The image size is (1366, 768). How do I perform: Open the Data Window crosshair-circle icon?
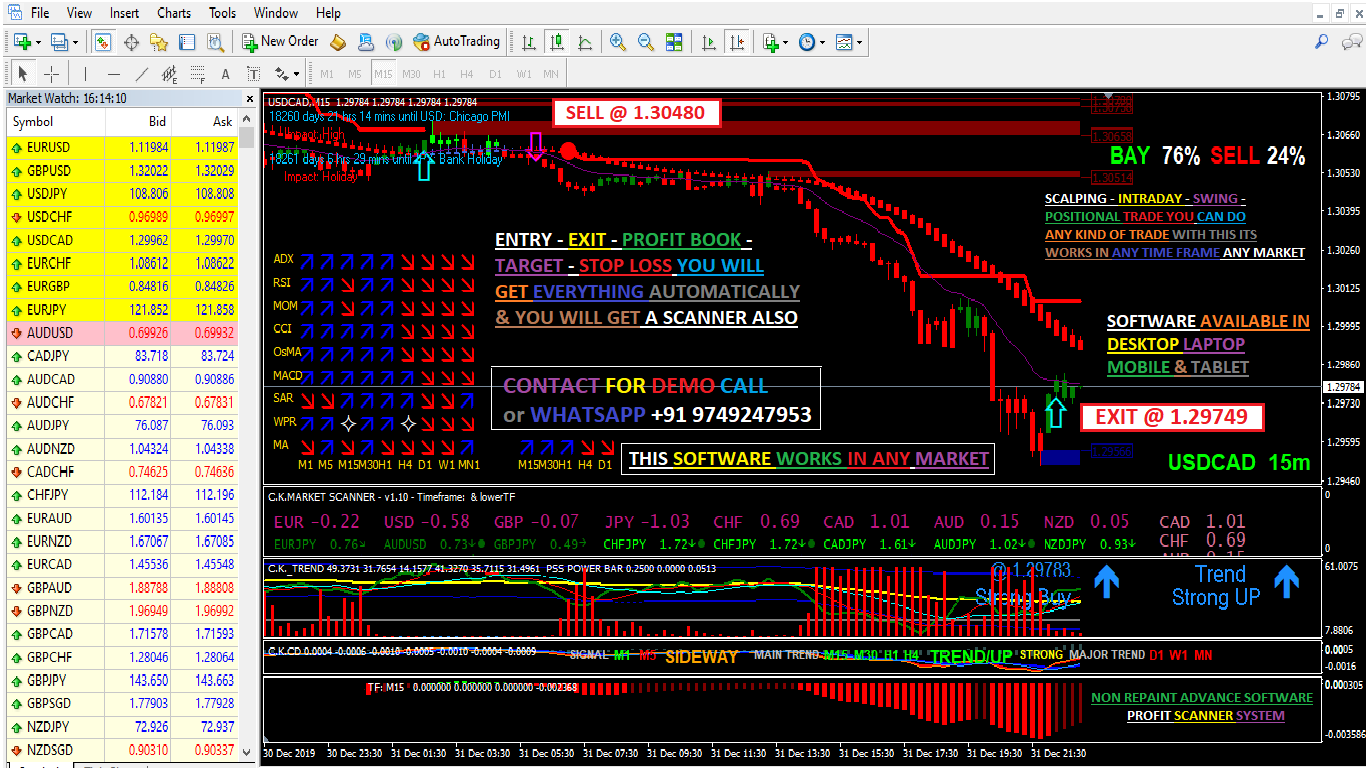(x=131, y=42)
